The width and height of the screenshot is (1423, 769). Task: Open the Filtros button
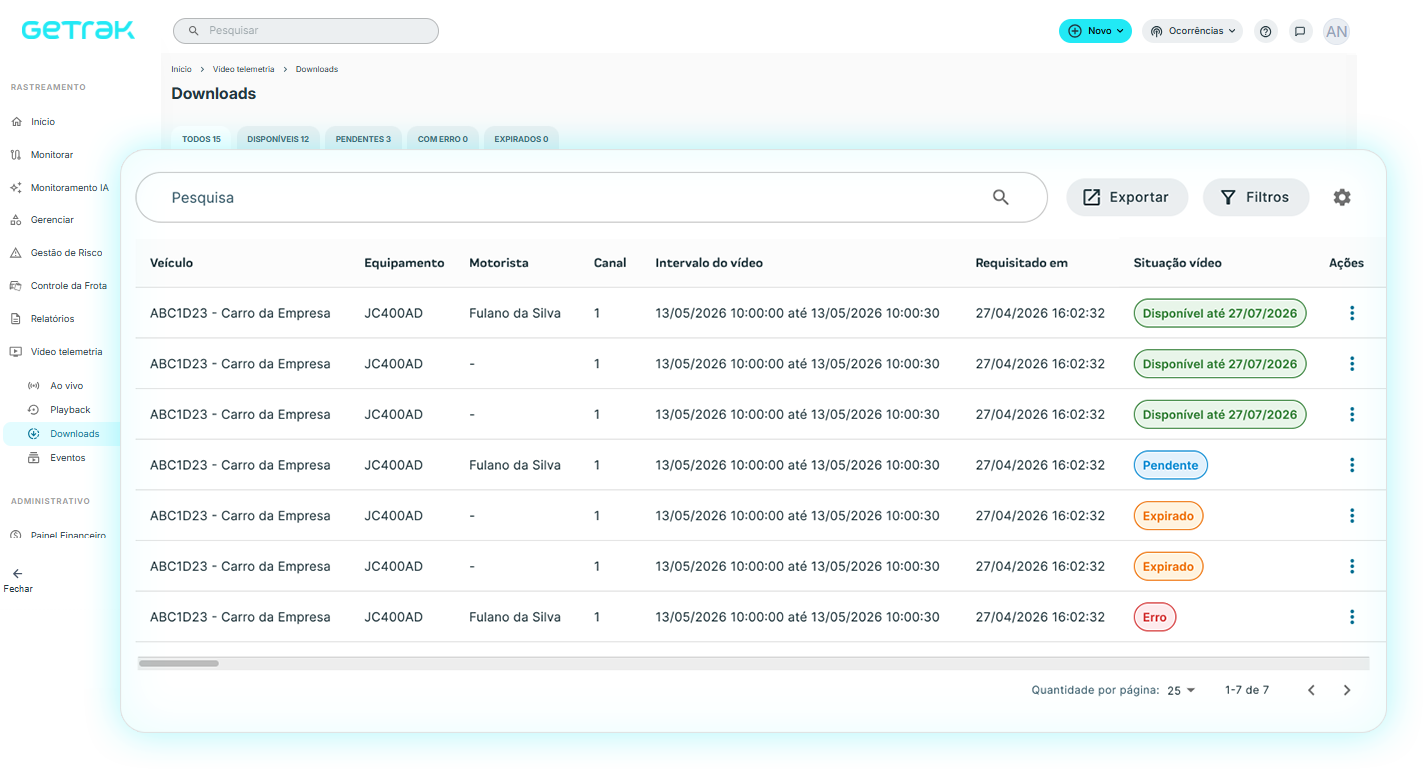1256,197
